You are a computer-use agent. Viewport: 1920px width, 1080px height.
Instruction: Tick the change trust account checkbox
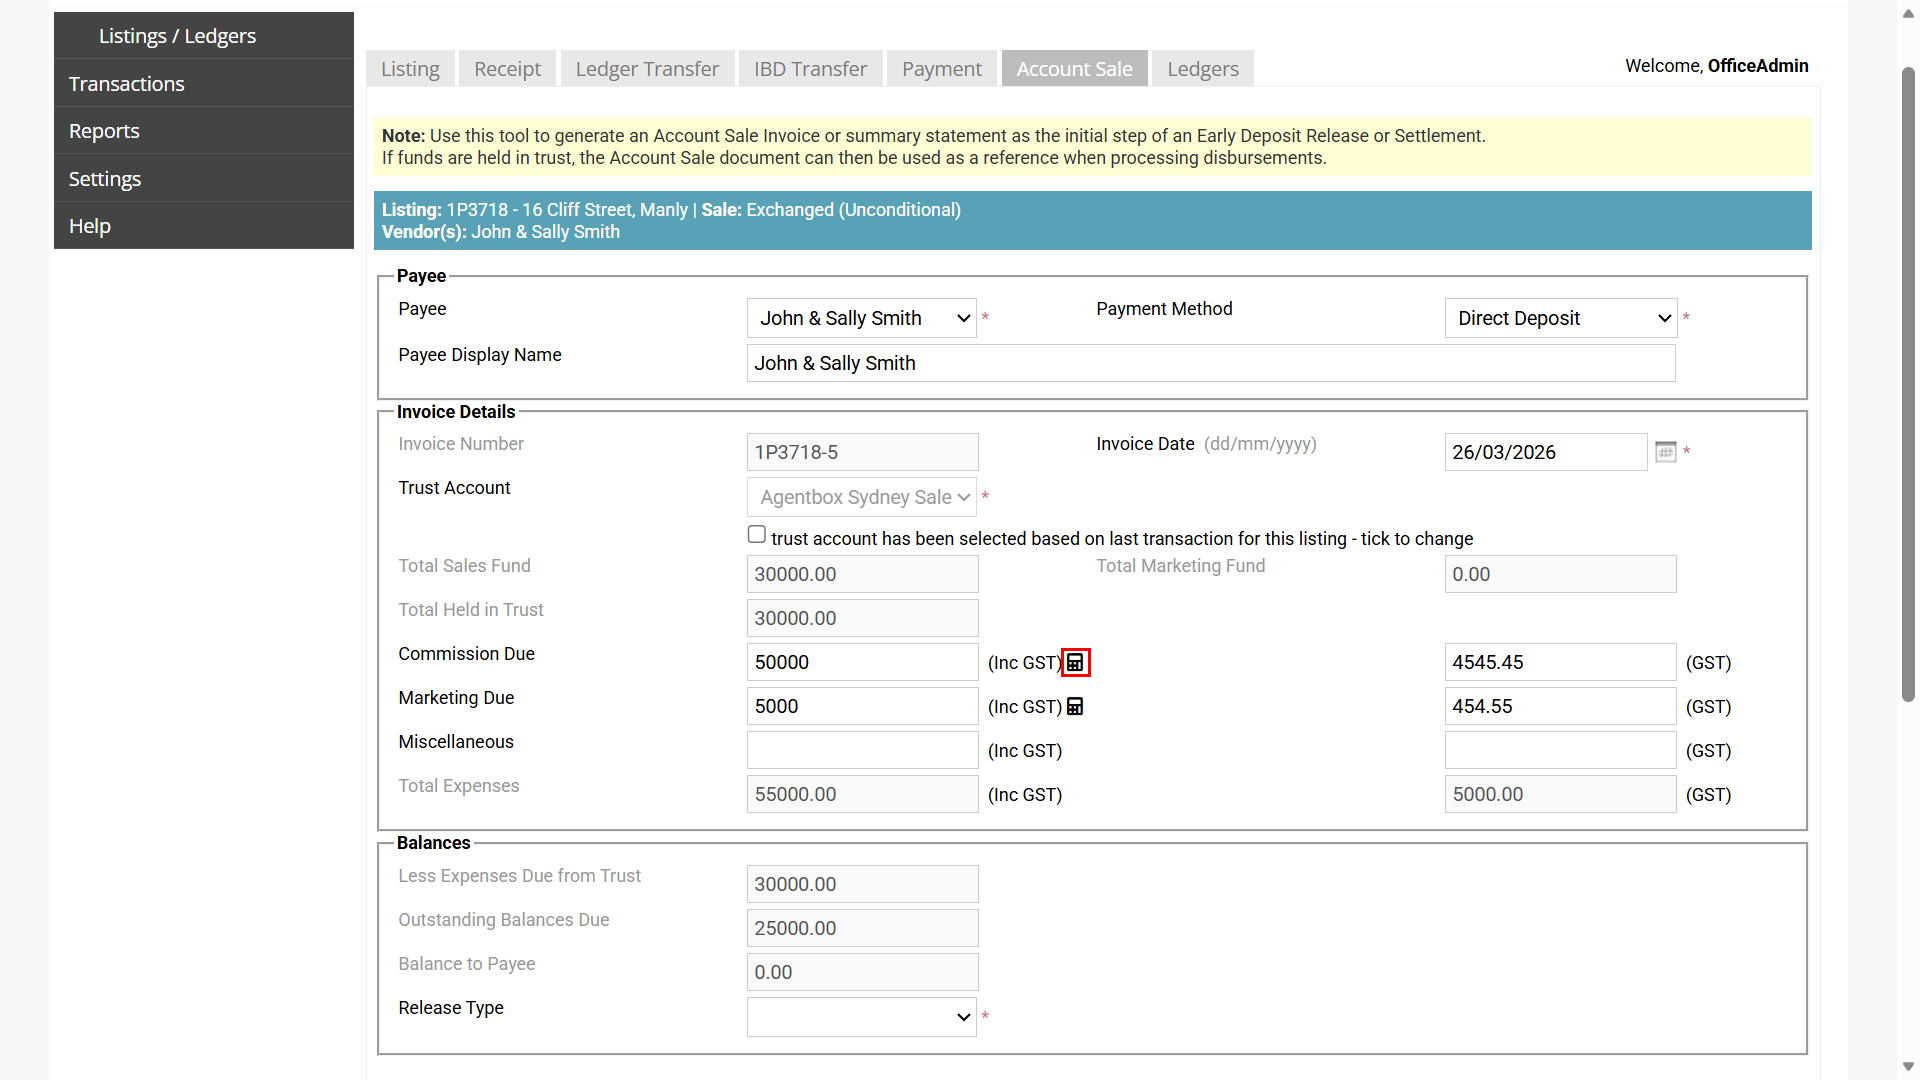(x=757, y=535)
